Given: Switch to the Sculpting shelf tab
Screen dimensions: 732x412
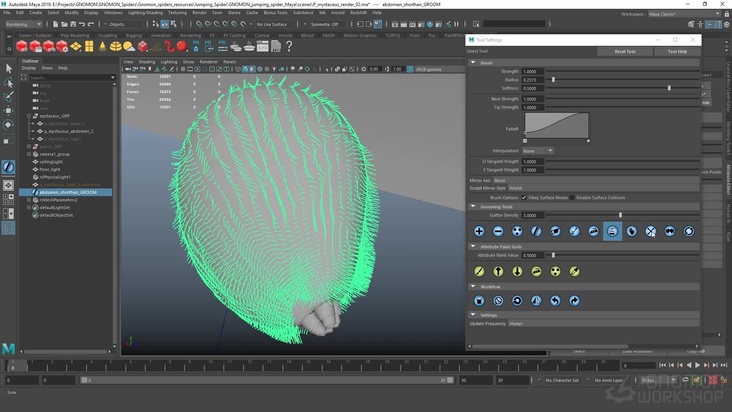Looking at the screenshot, I should (x=105, y=35).
